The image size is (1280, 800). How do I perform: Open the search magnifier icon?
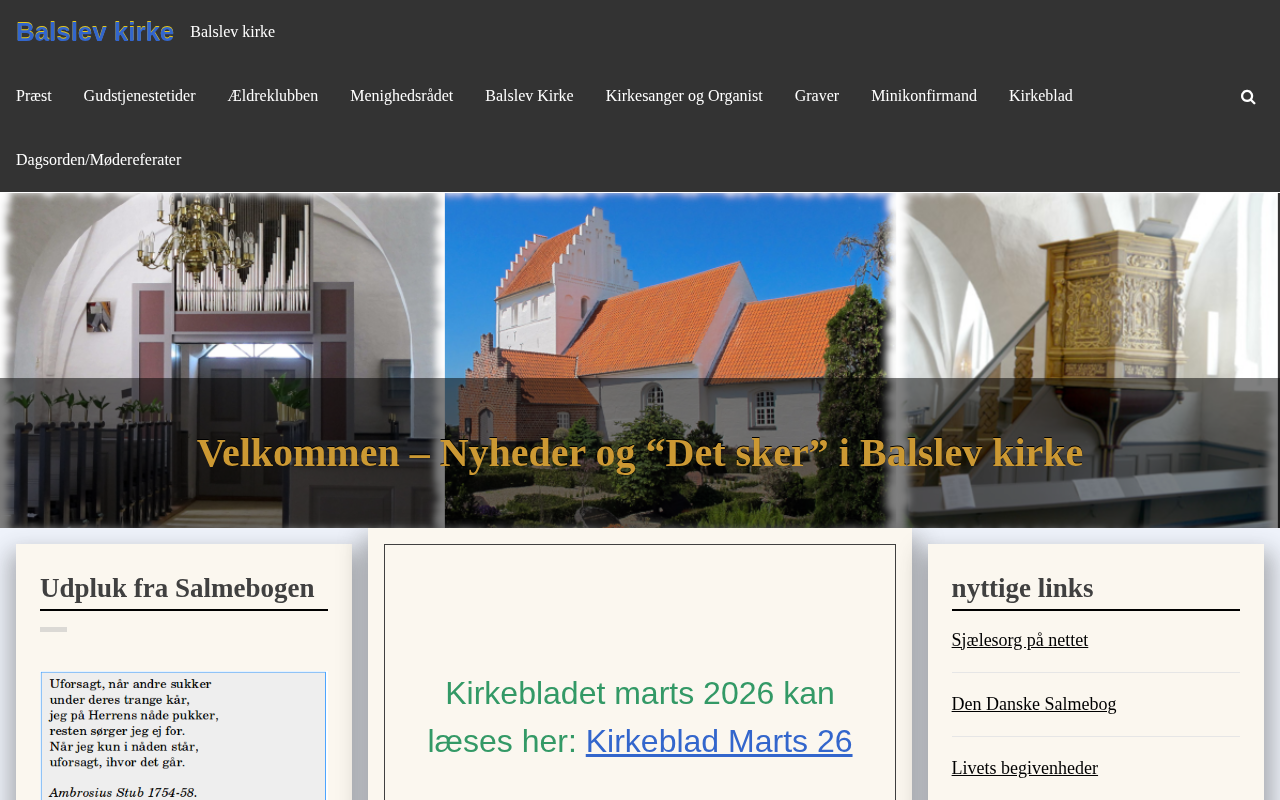point(1248,97)
